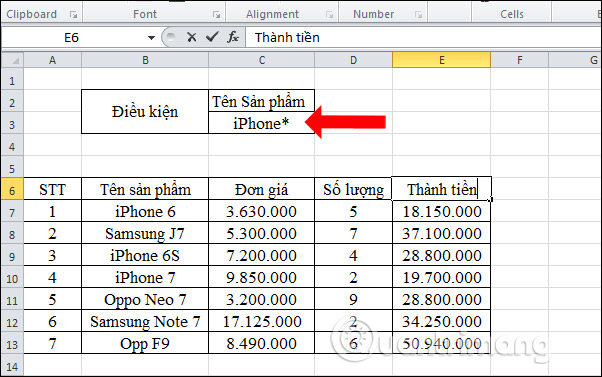
Task: Click the Thành tiền cell being edited
Action: pos(442,189)
